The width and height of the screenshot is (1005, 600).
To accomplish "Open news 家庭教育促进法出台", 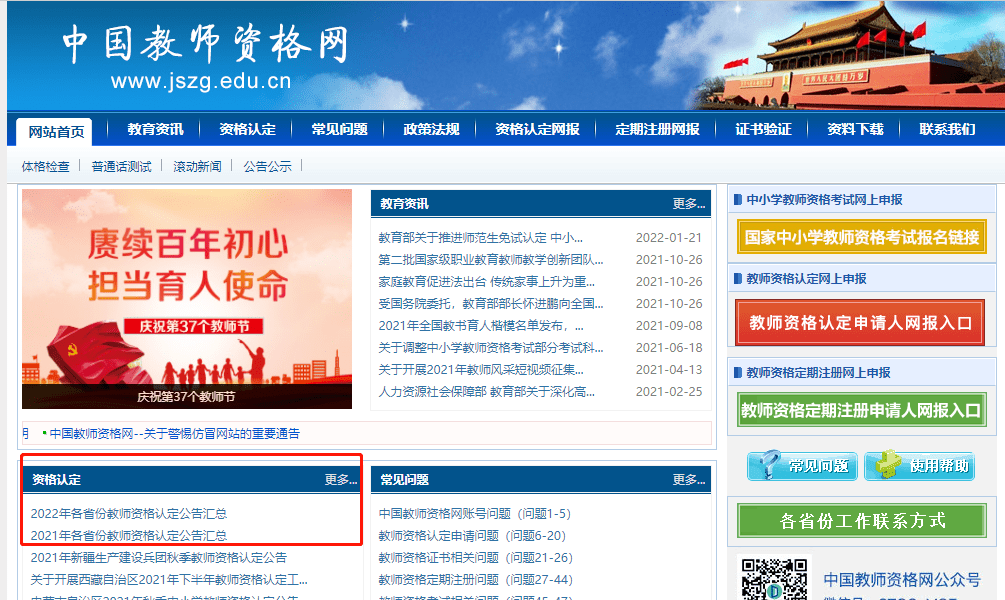I will 486,281.
